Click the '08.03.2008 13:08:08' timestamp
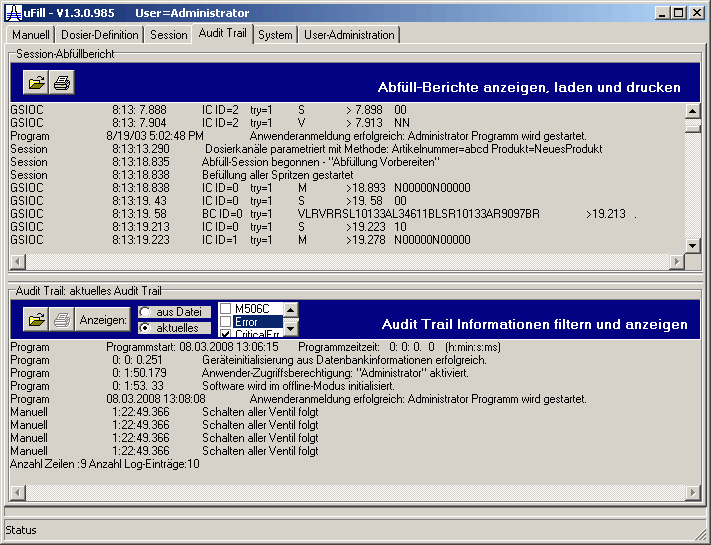711x545 pixels. (x=156, y=399)
